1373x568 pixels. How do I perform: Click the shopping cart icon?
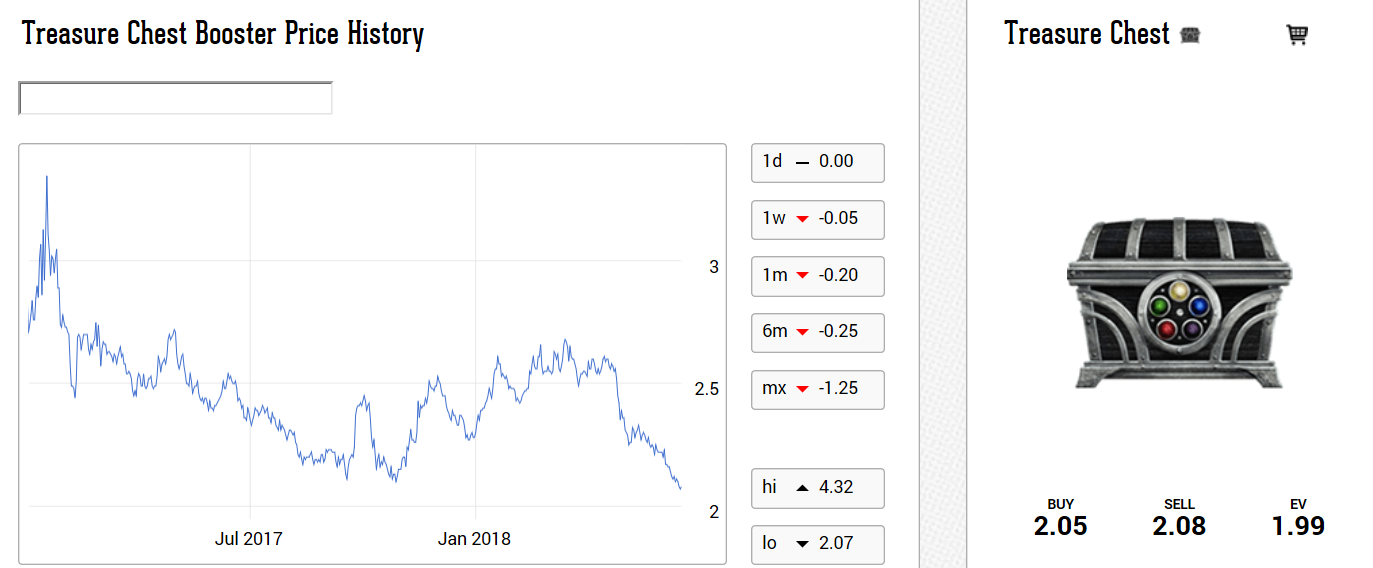1297,35
